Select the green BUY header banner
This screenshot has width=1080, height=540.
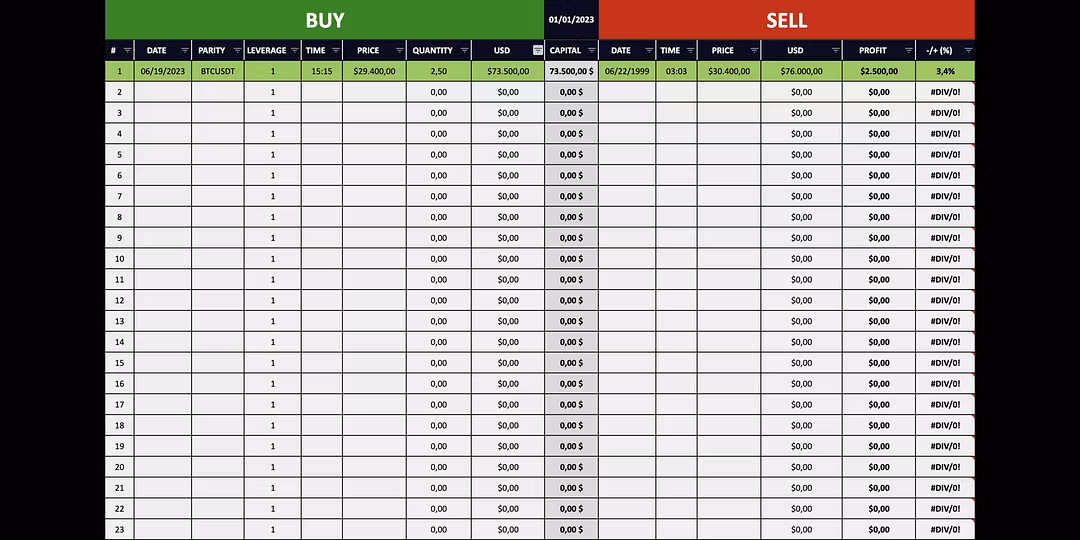[325, 20]
